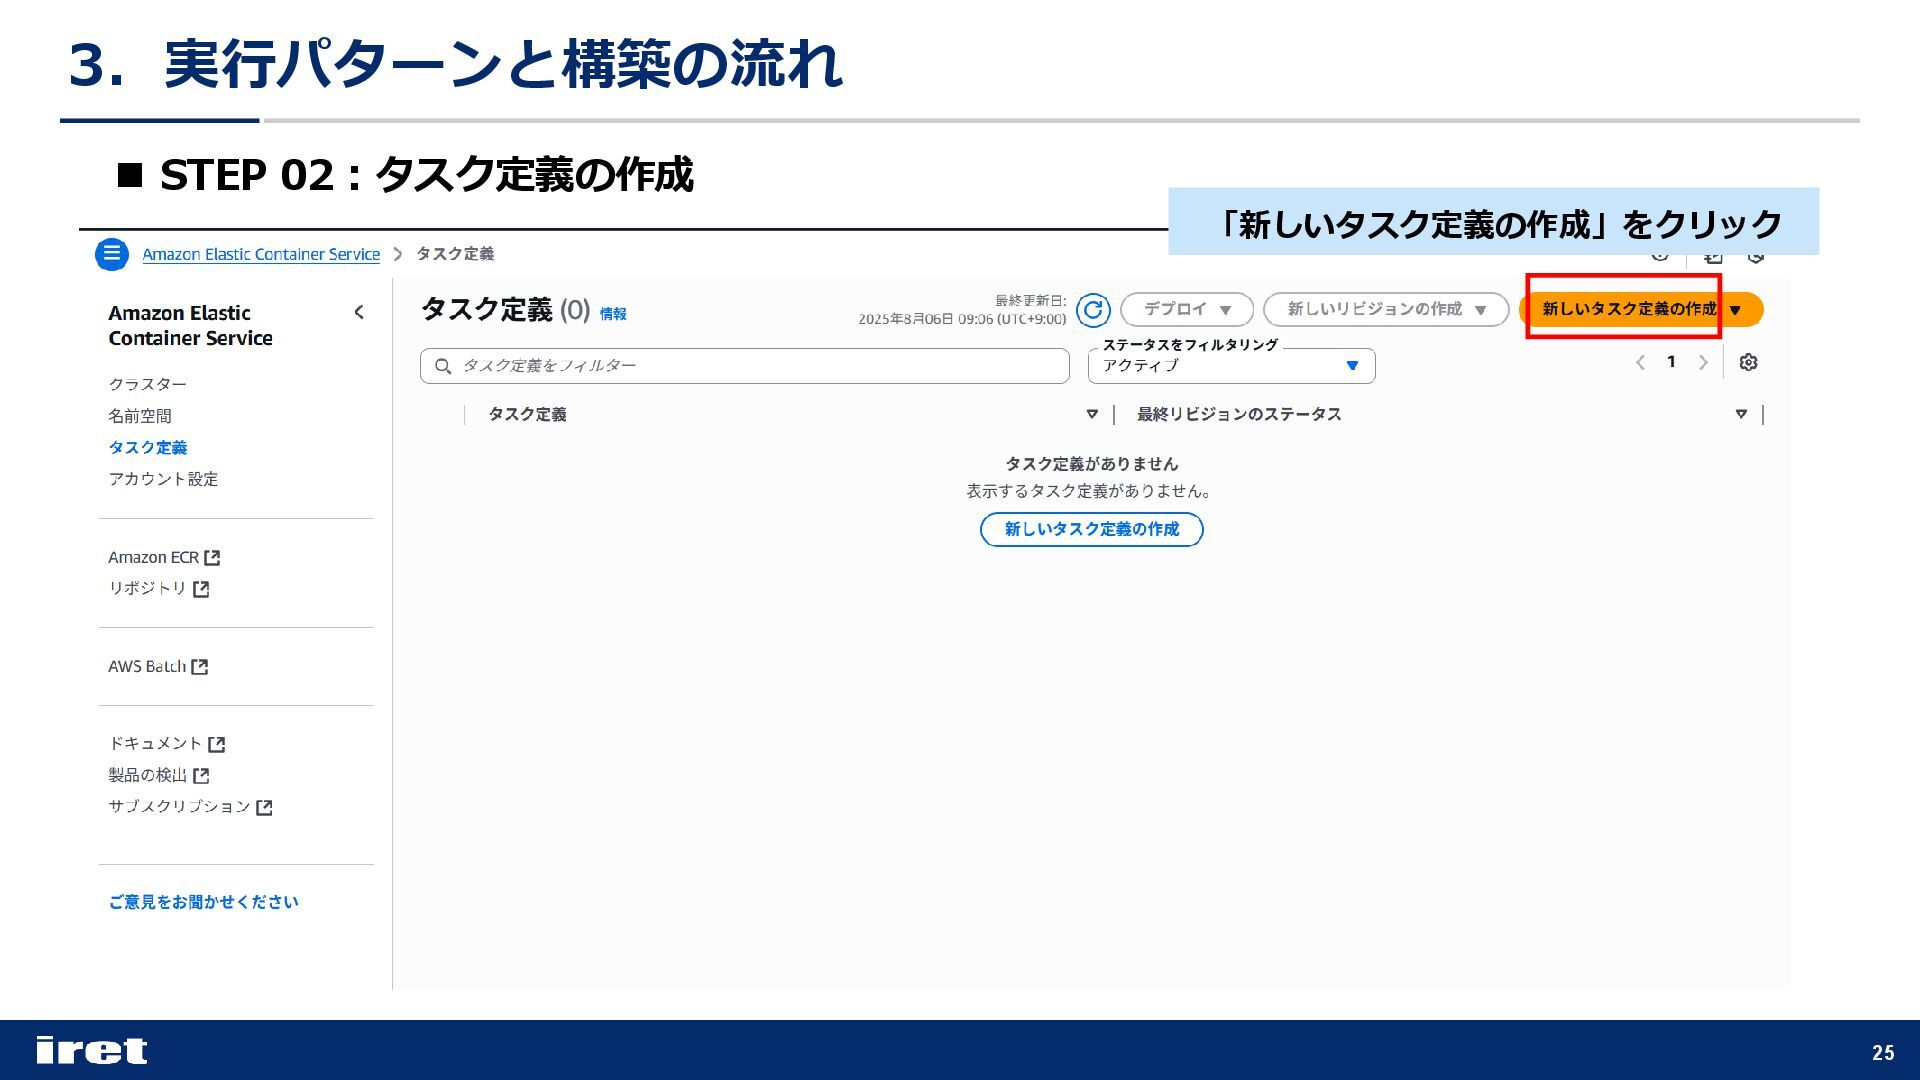This screenshot has height=1080, width=1920.
Task: Go to next page arrow in pagination
Action: (1703, 362)
